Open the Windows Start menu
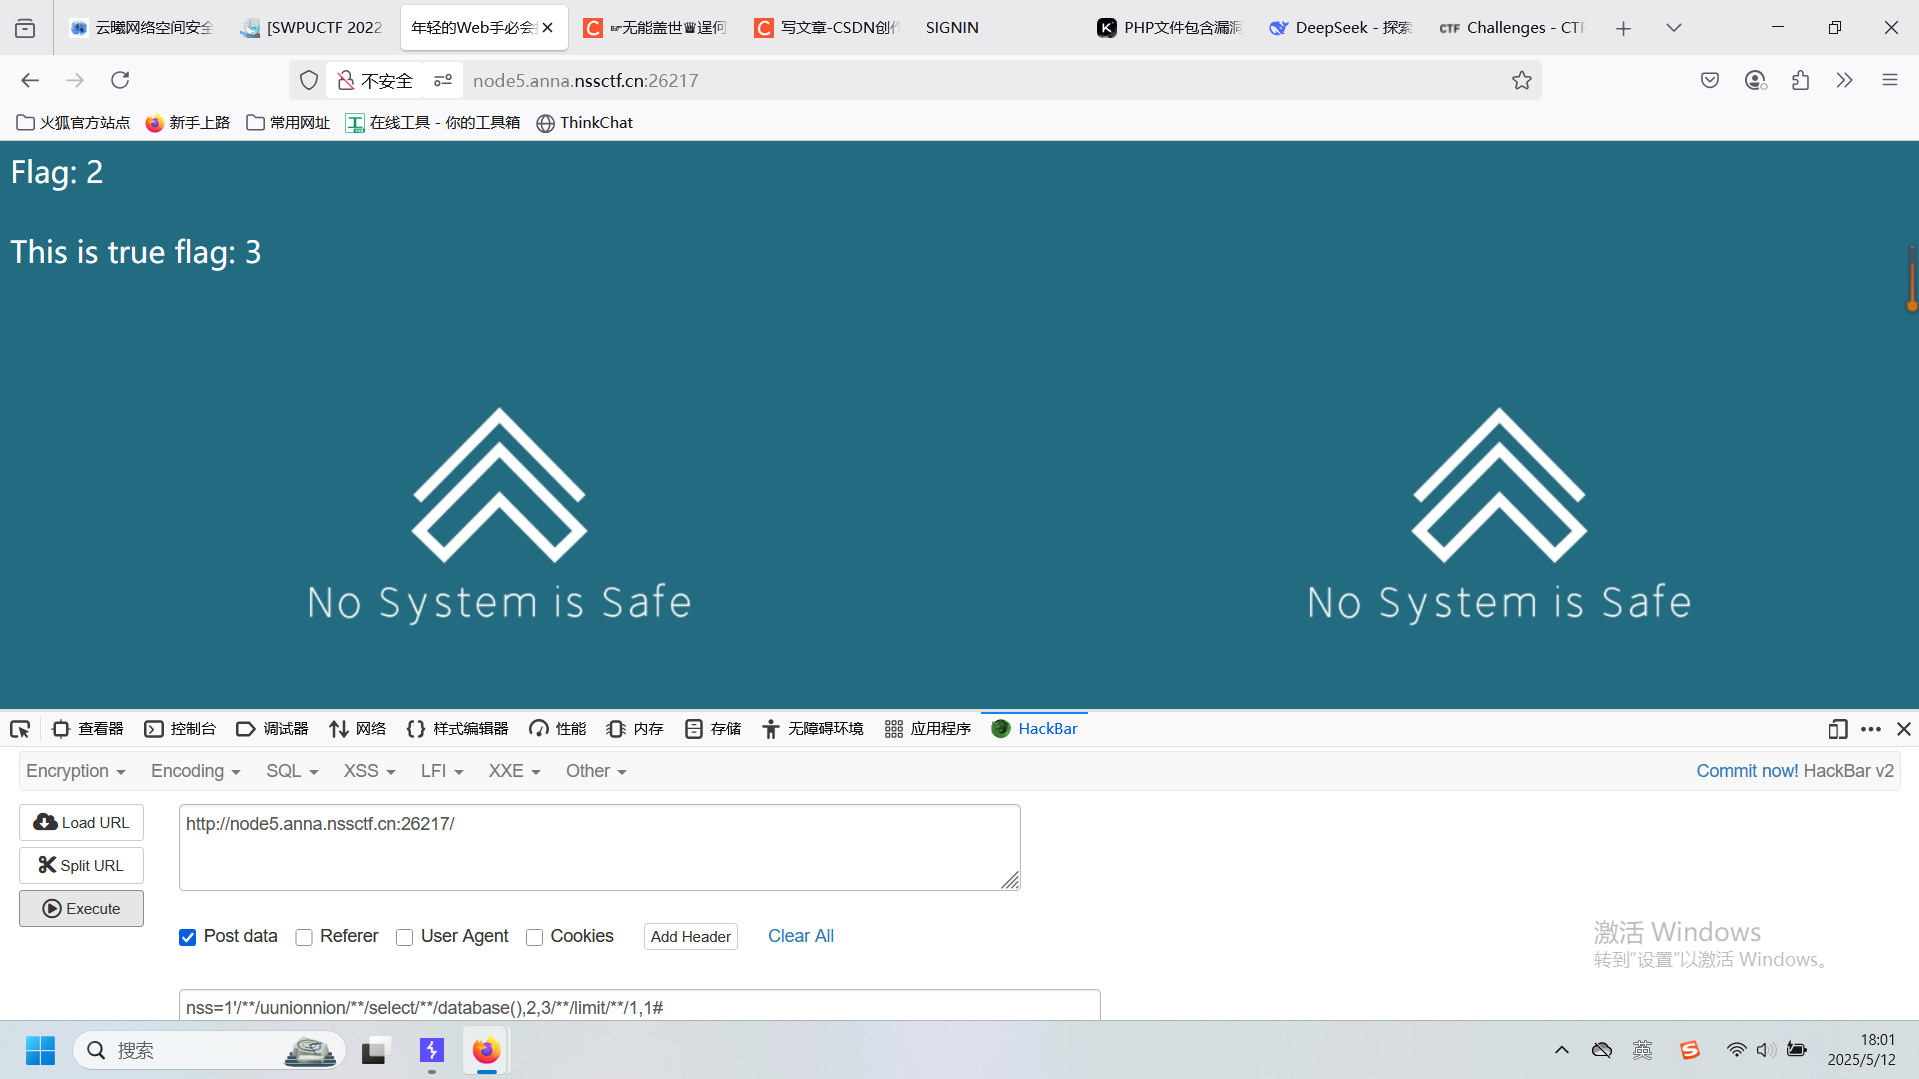 click(x=40, y=1050)
